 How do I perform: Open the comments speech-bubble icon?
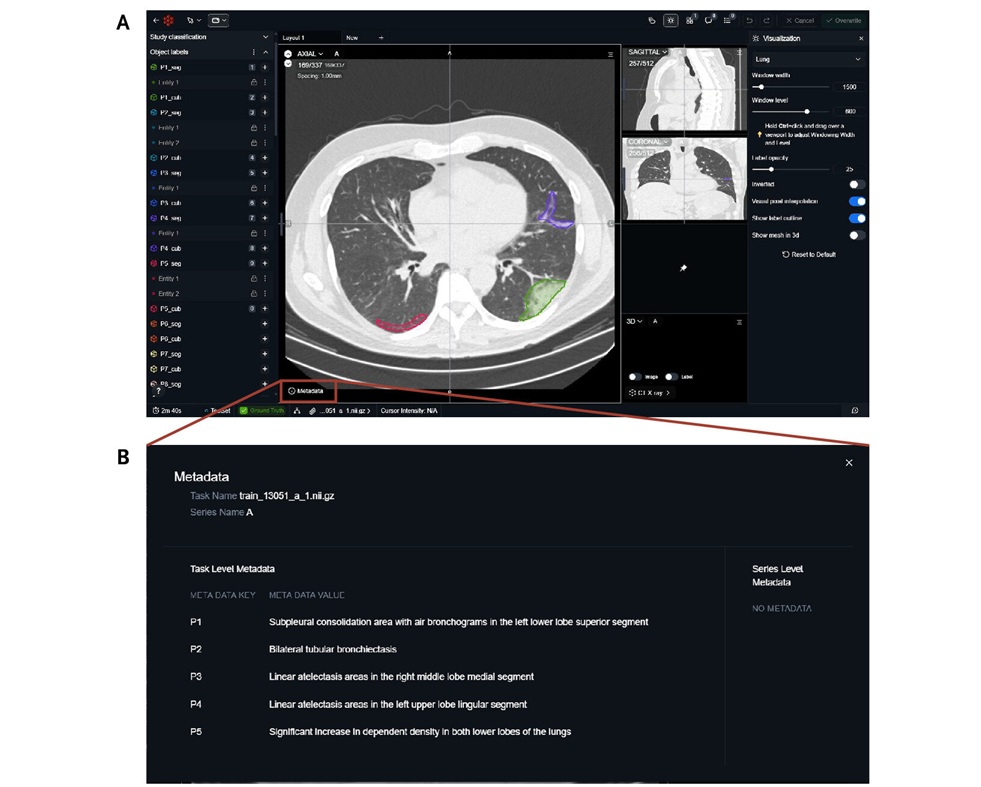point(708,21)
